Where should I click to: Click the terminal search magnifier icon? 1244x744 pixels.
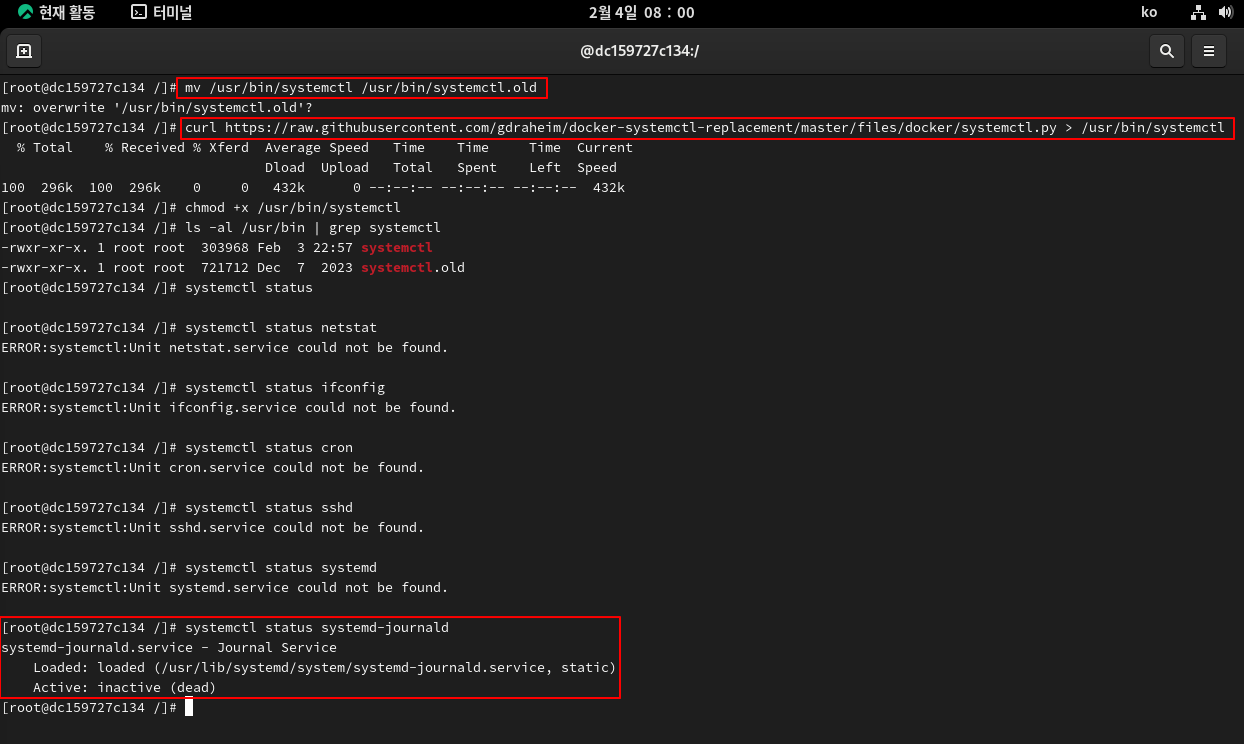tap(1166, 51)
